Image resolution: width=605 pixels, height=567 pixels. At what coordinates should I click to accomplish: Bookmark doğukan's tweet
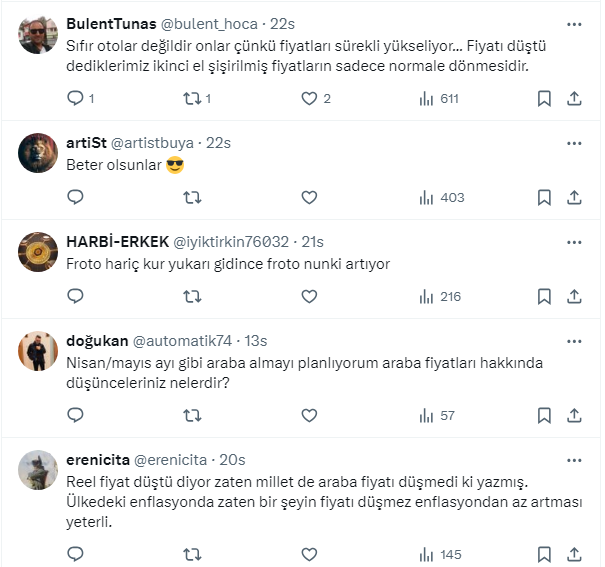tap(544, 415)
